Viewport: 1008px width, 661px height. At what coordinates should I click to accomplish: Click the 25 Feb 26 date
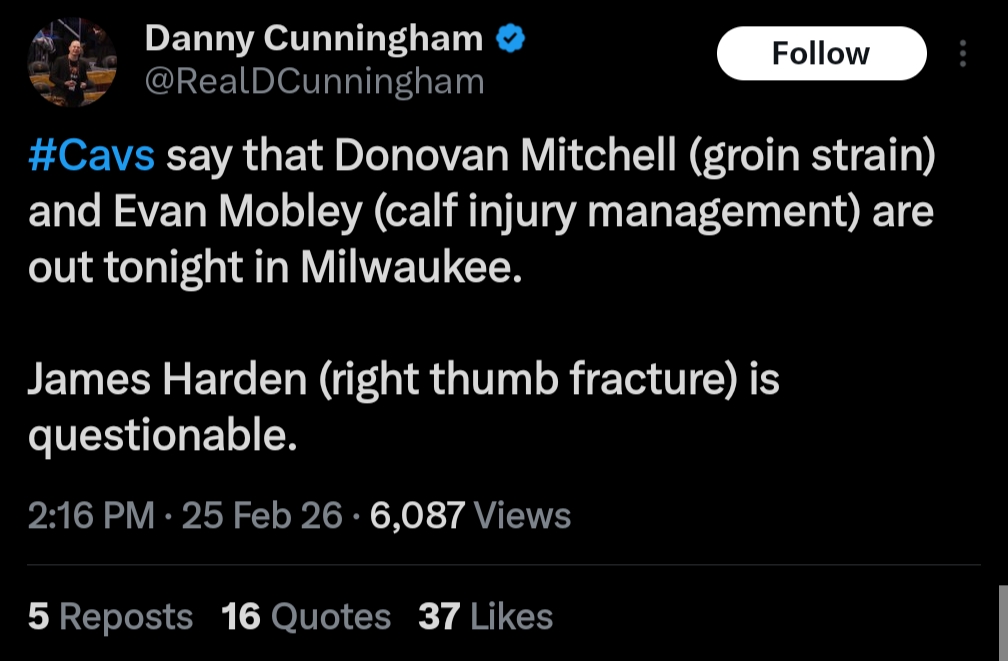click(263, 515)
